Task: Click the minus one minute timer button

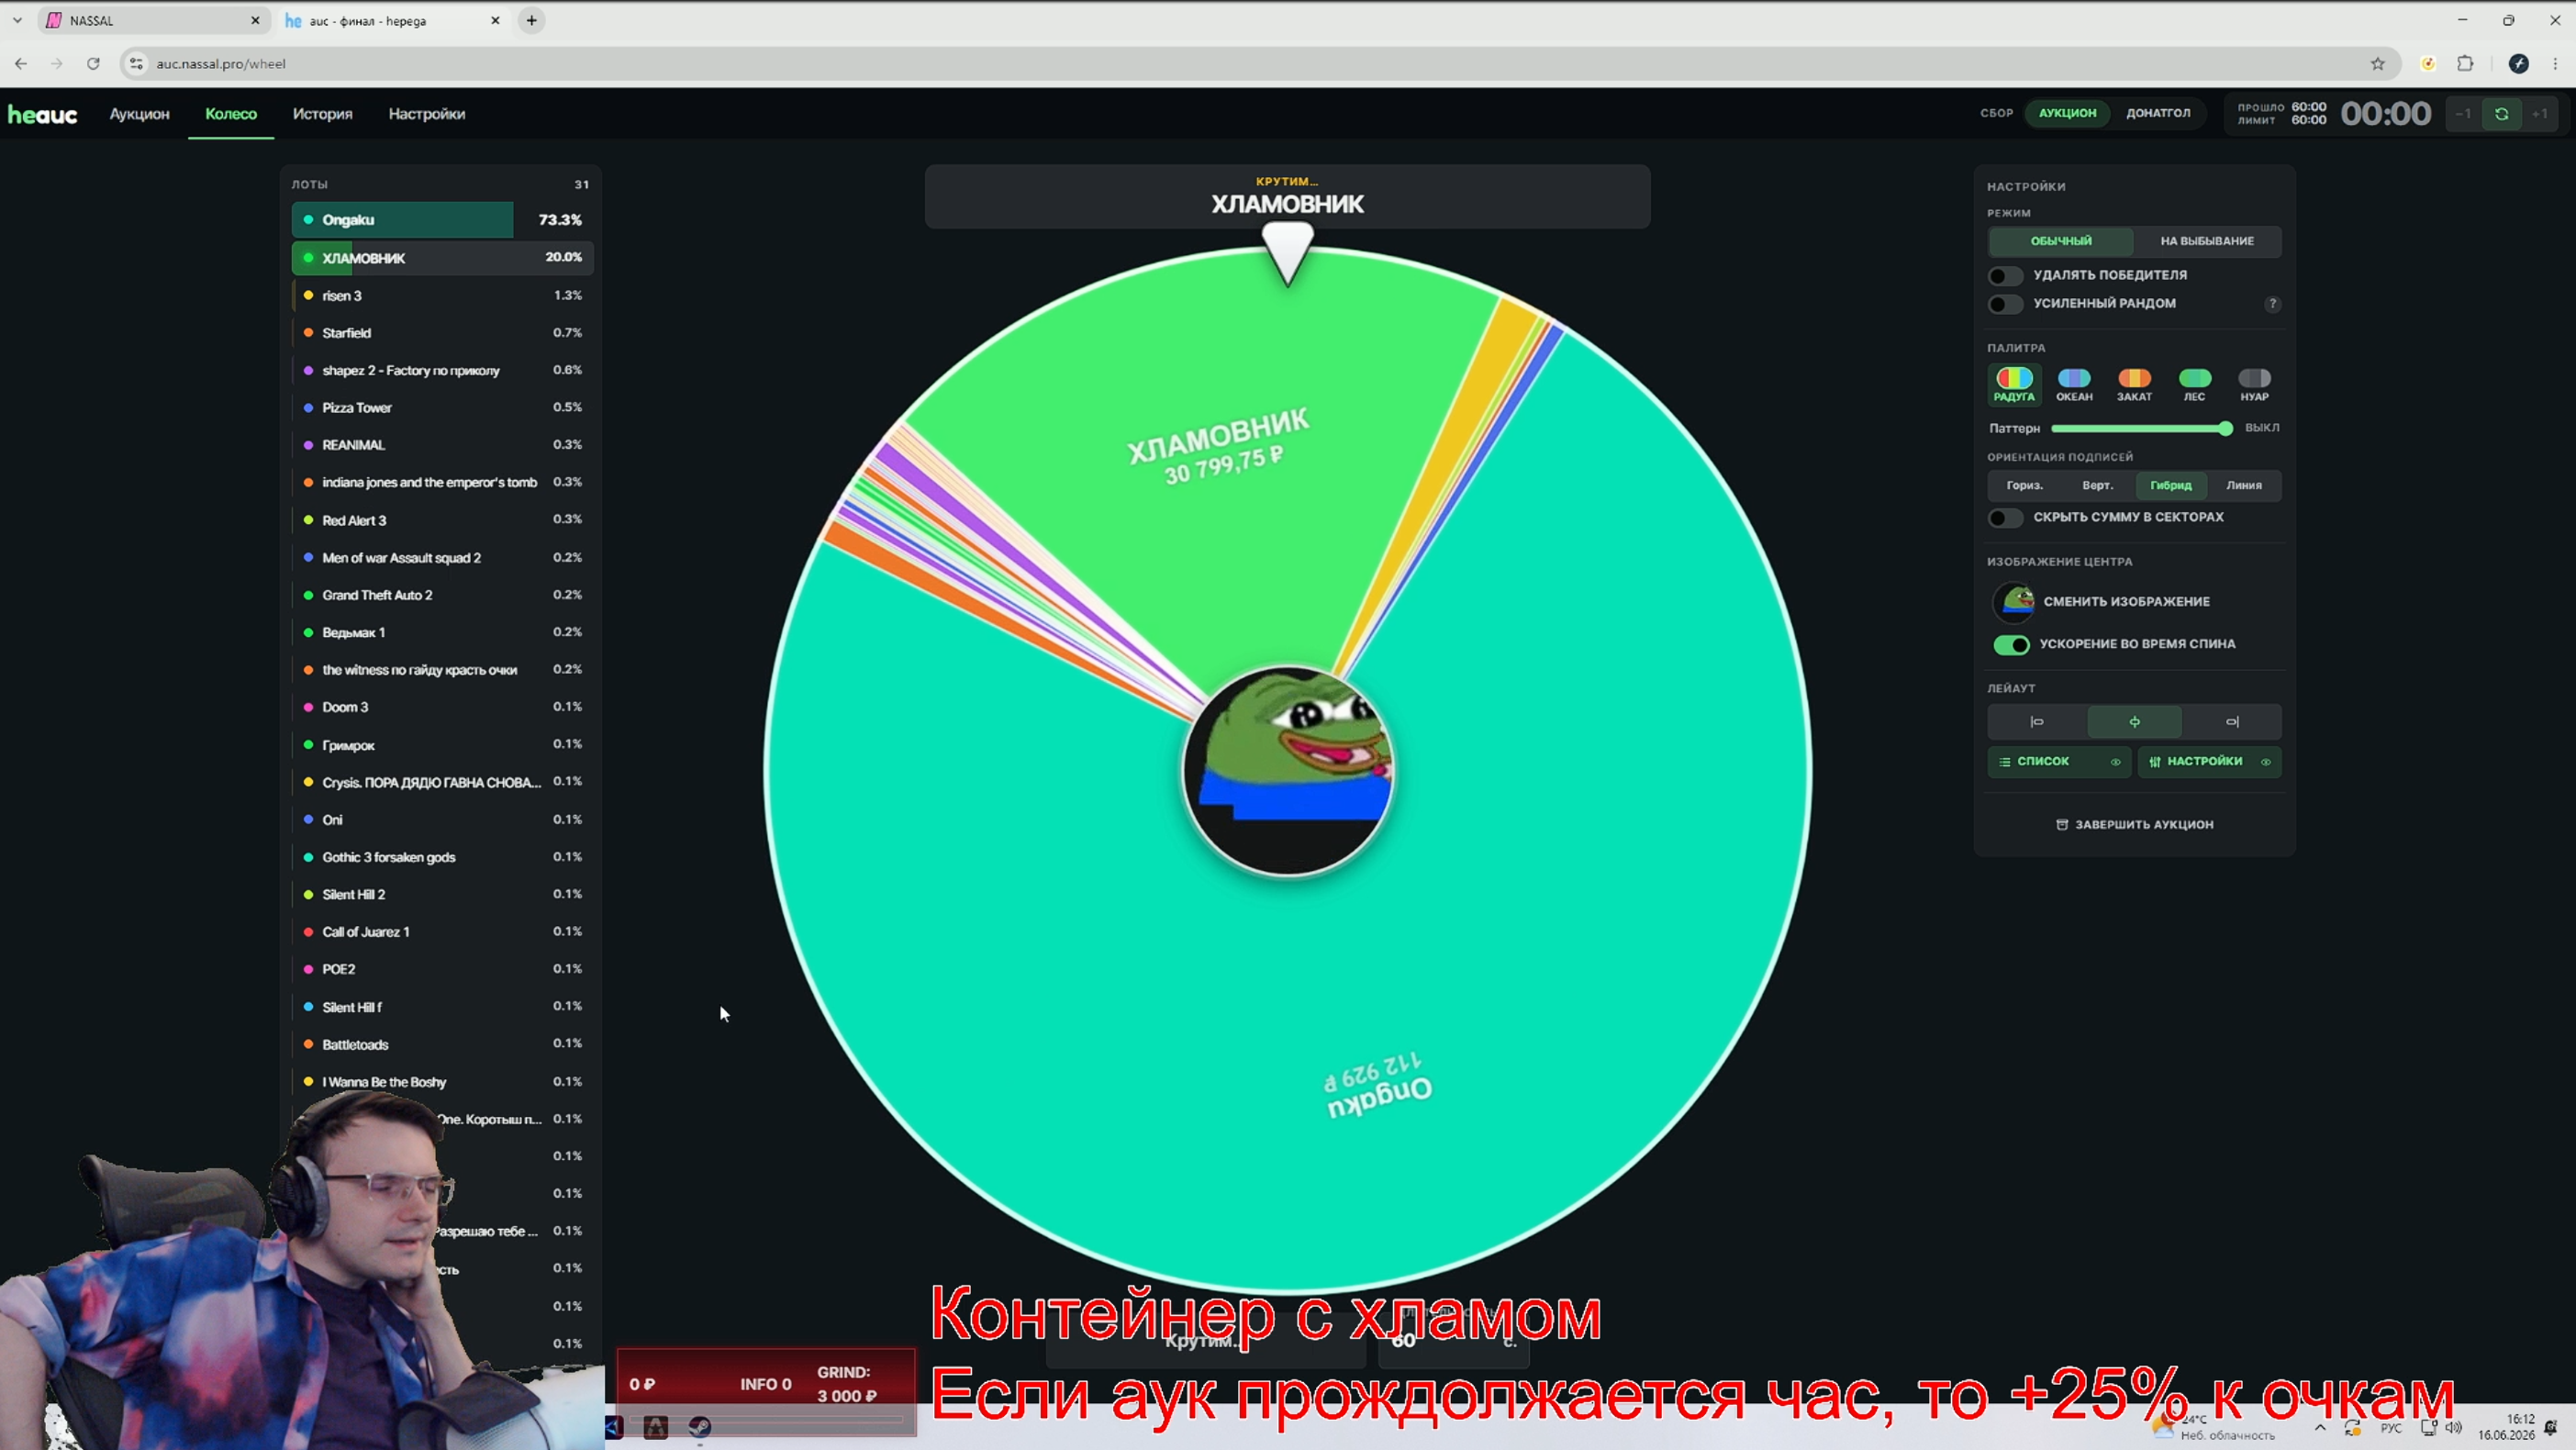Action: pyautogui.click(x=2463, y=114)
